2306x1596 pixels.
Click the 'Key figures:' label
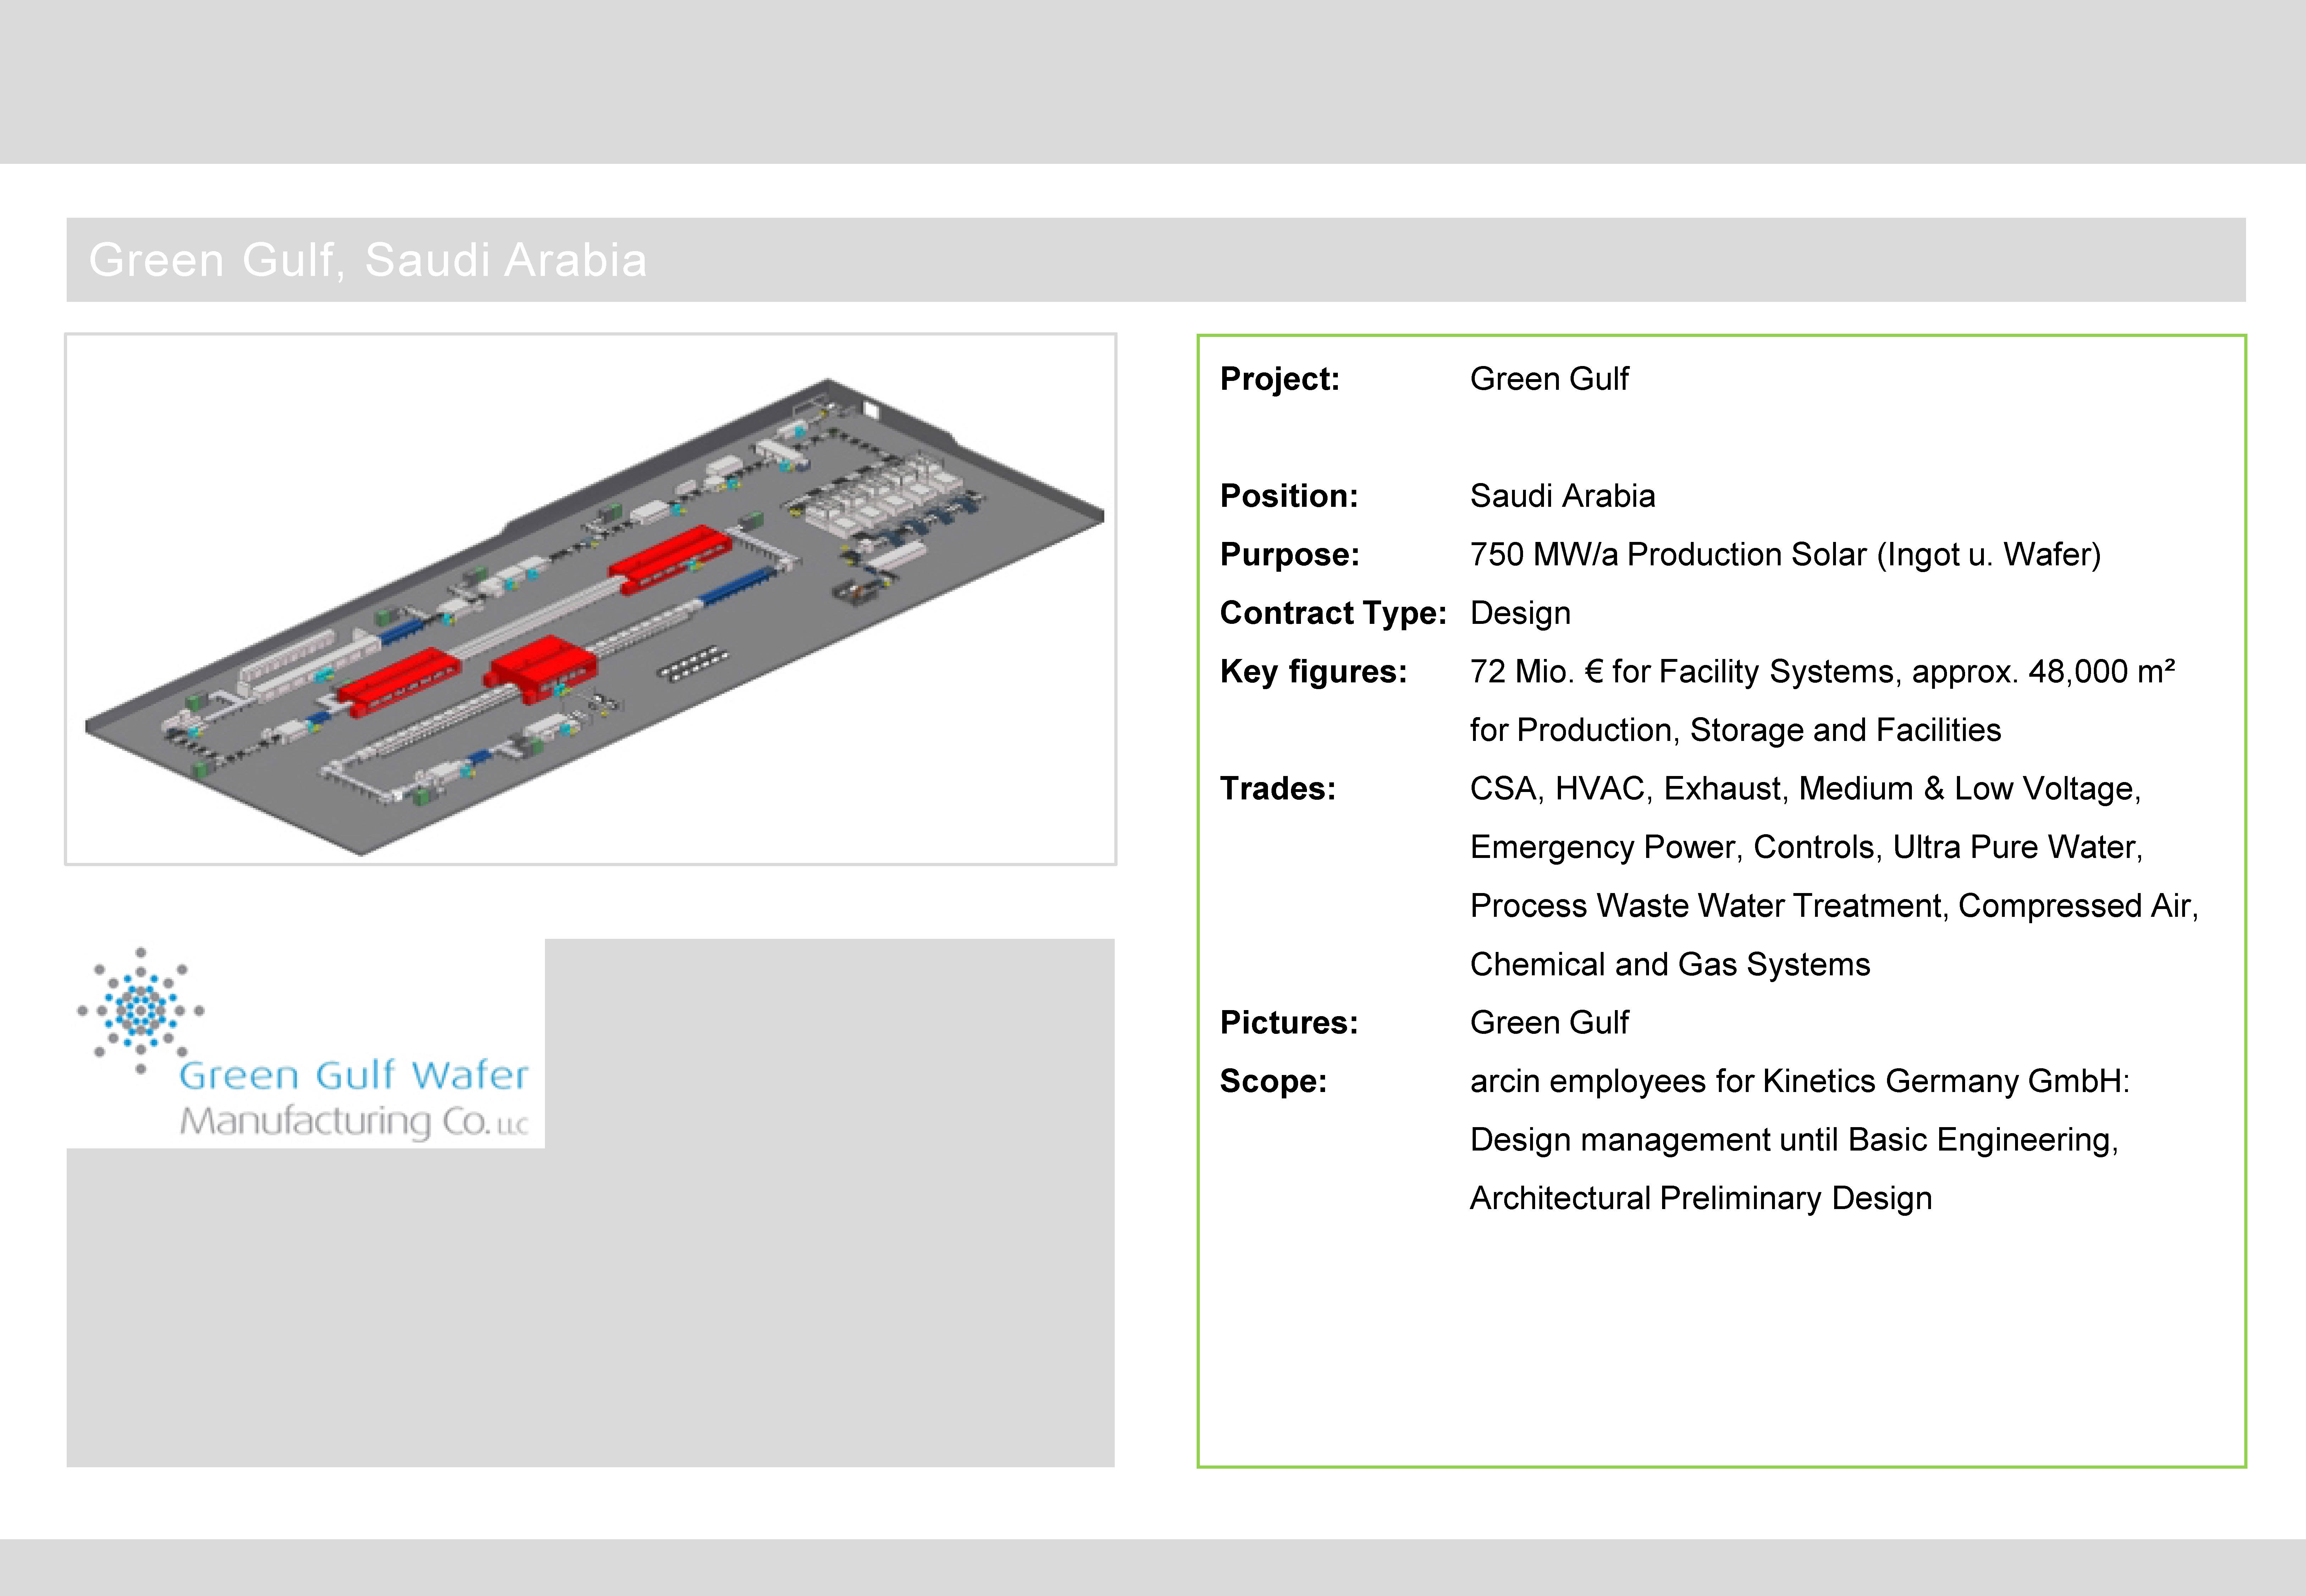tap(1313, 672)
